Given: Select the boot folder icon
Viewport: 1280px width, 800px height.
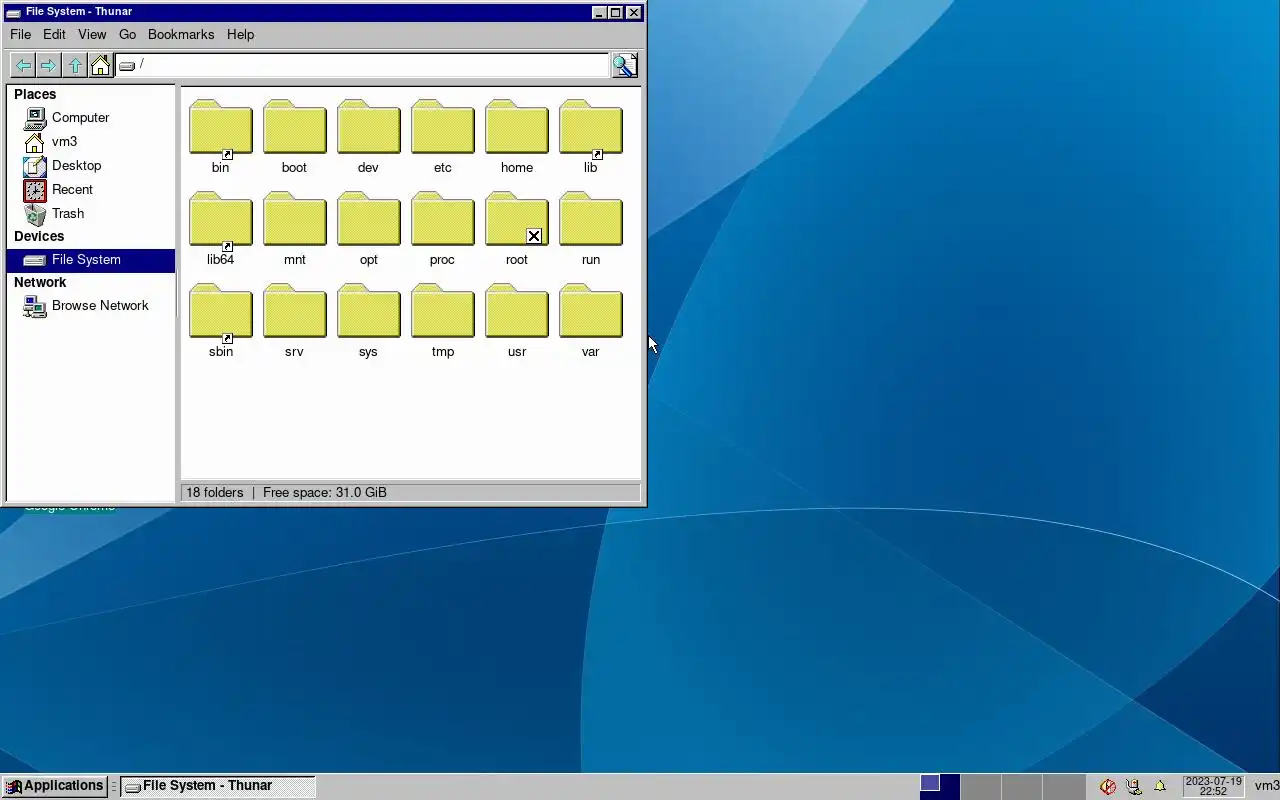Looking at the screenshot, I should [295, 127].
